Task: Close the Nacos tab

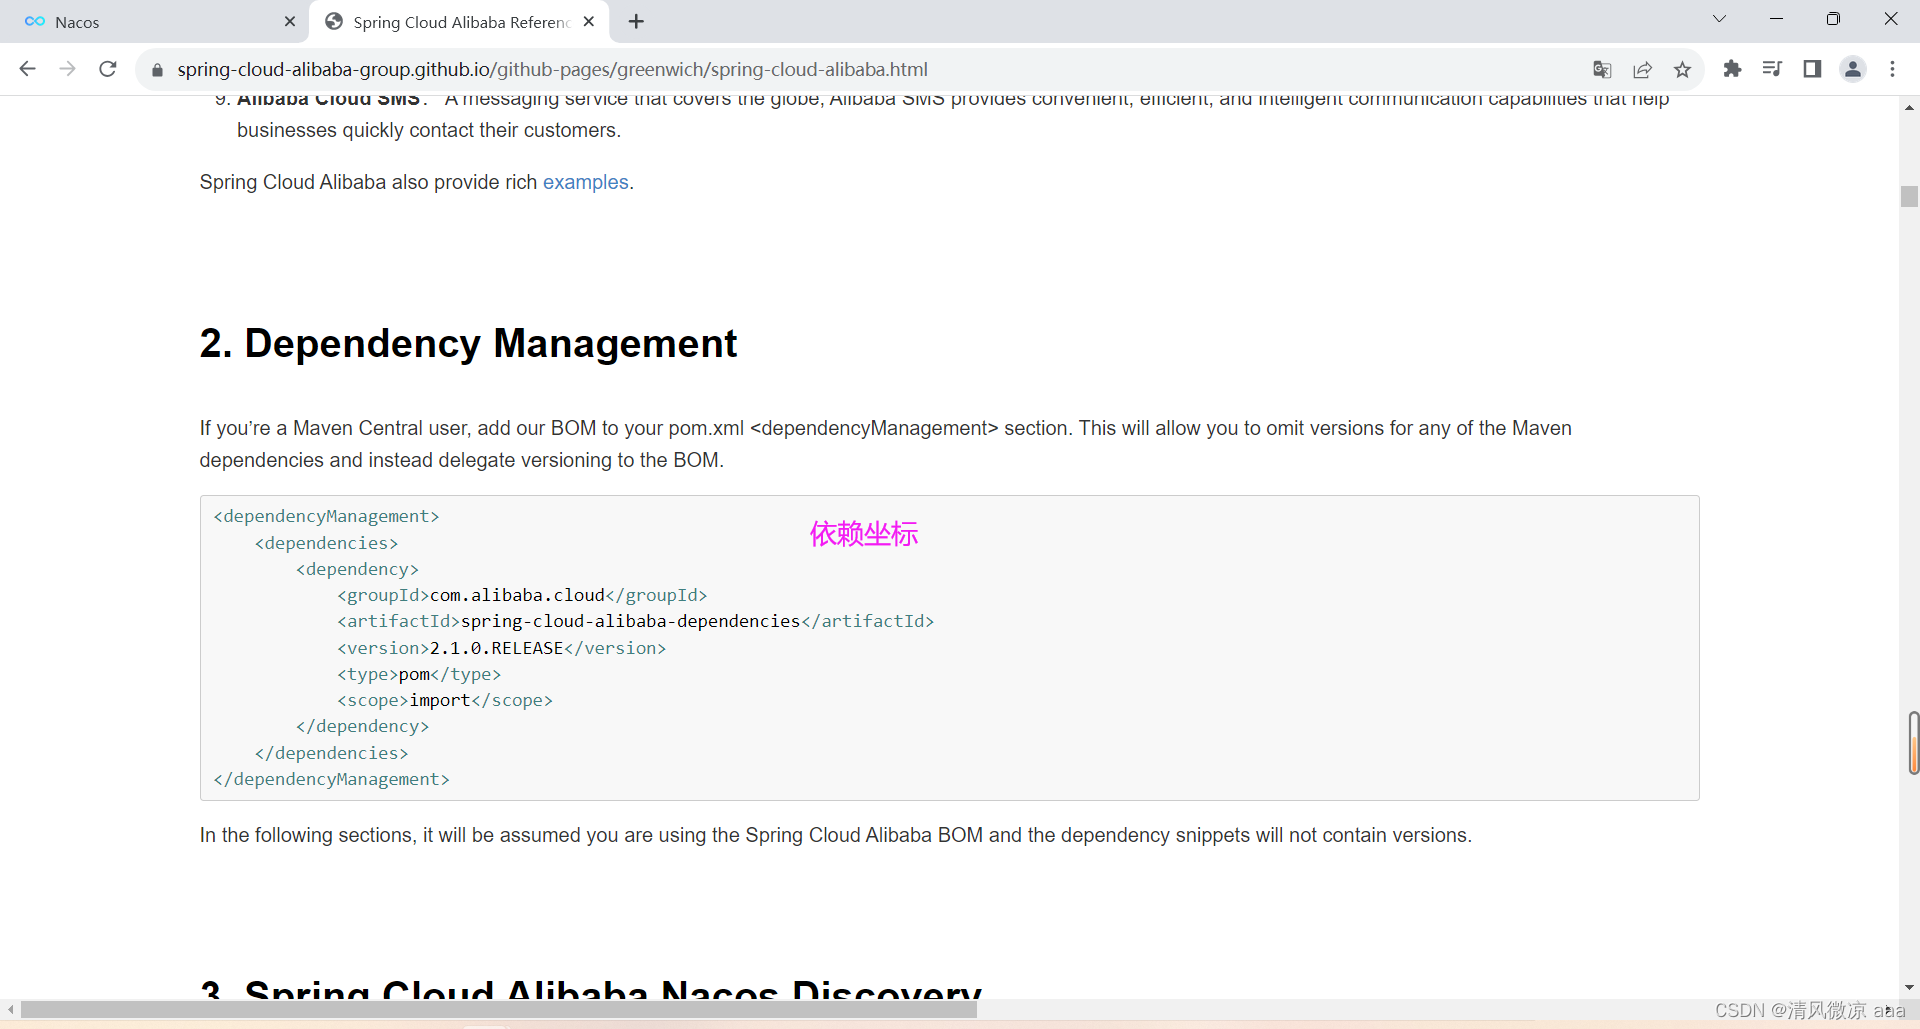Action: tap(290, 21)
